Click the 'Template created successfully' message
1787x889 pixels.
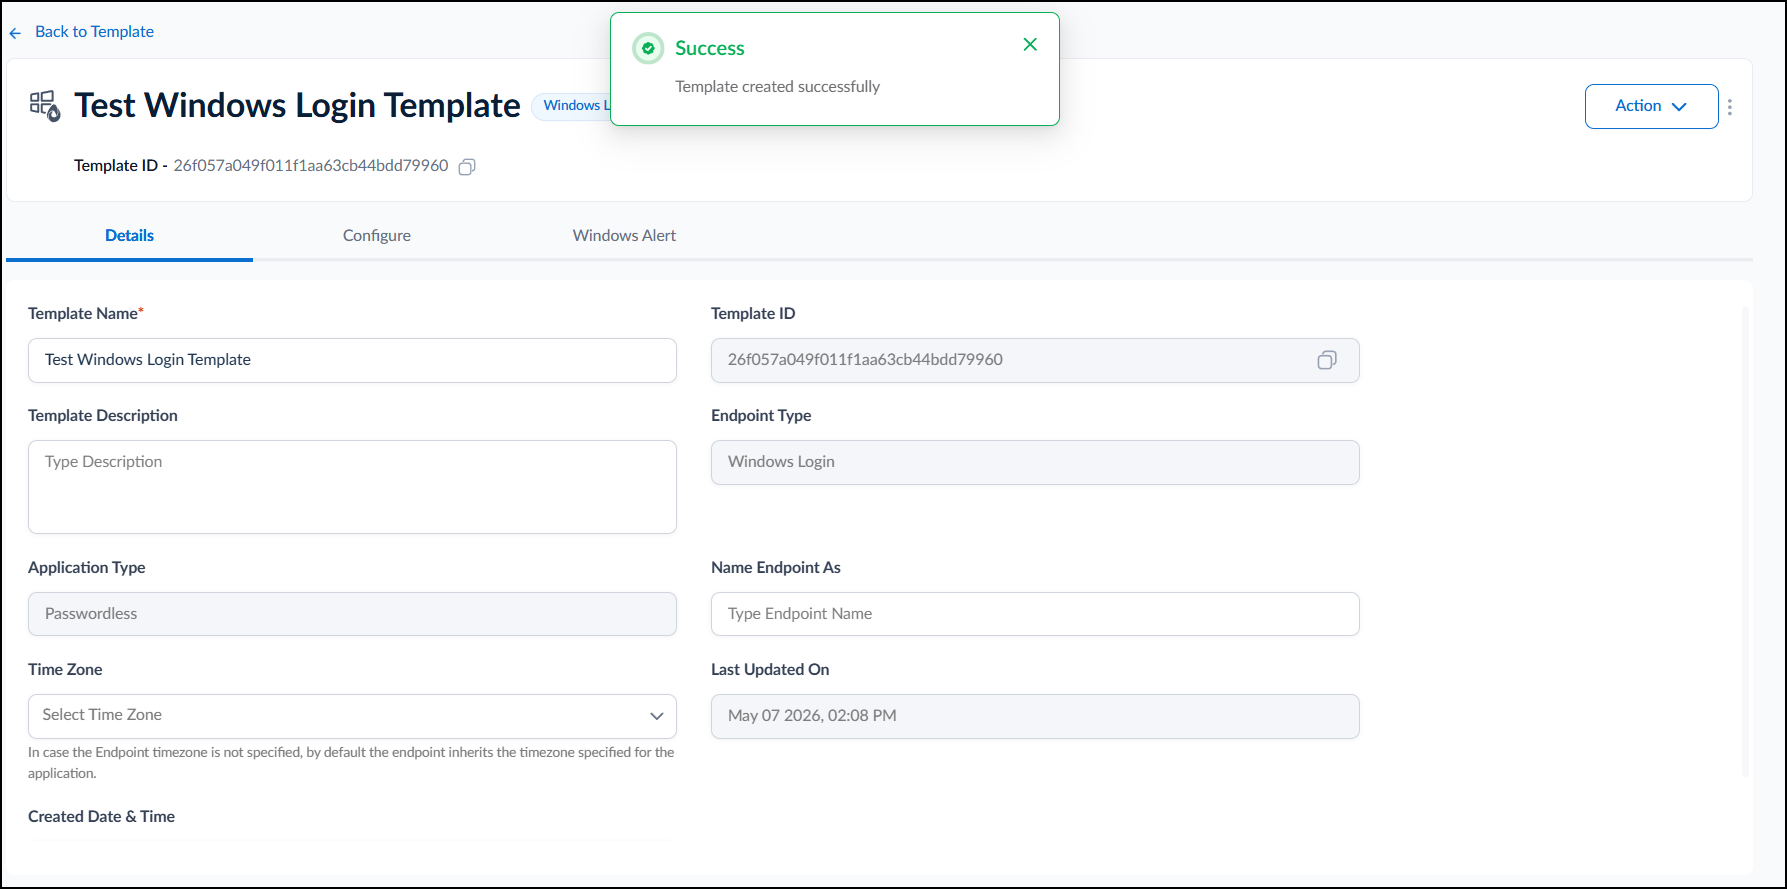777,87
